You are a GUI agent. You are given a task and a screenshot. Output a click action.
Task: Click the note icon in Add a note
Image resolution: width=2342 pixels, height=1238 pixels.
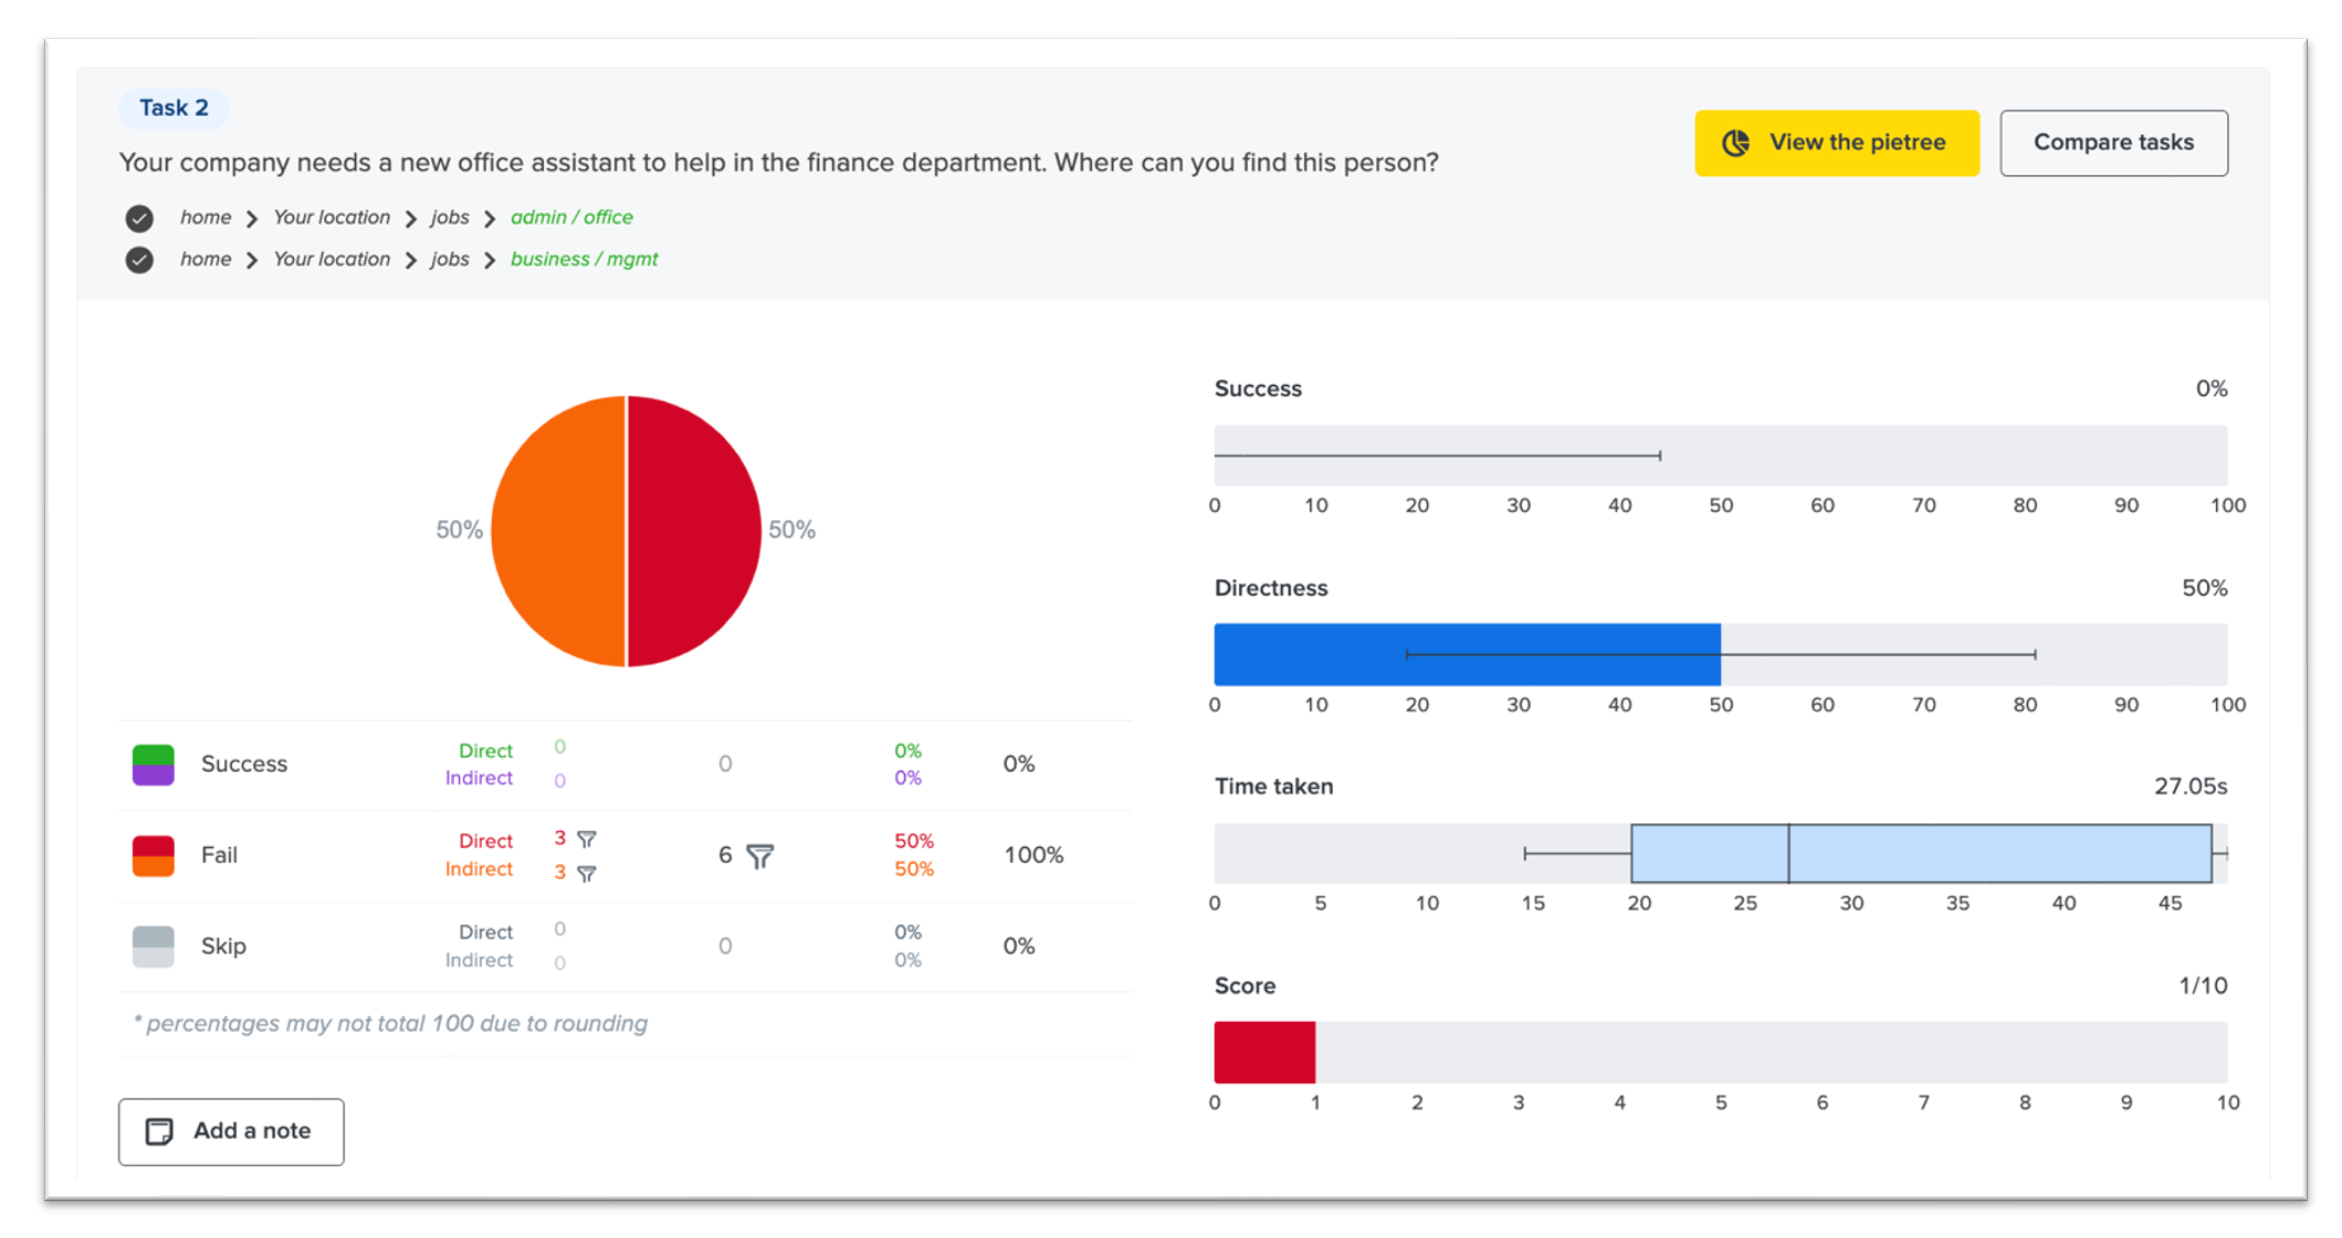[160, 1131]
